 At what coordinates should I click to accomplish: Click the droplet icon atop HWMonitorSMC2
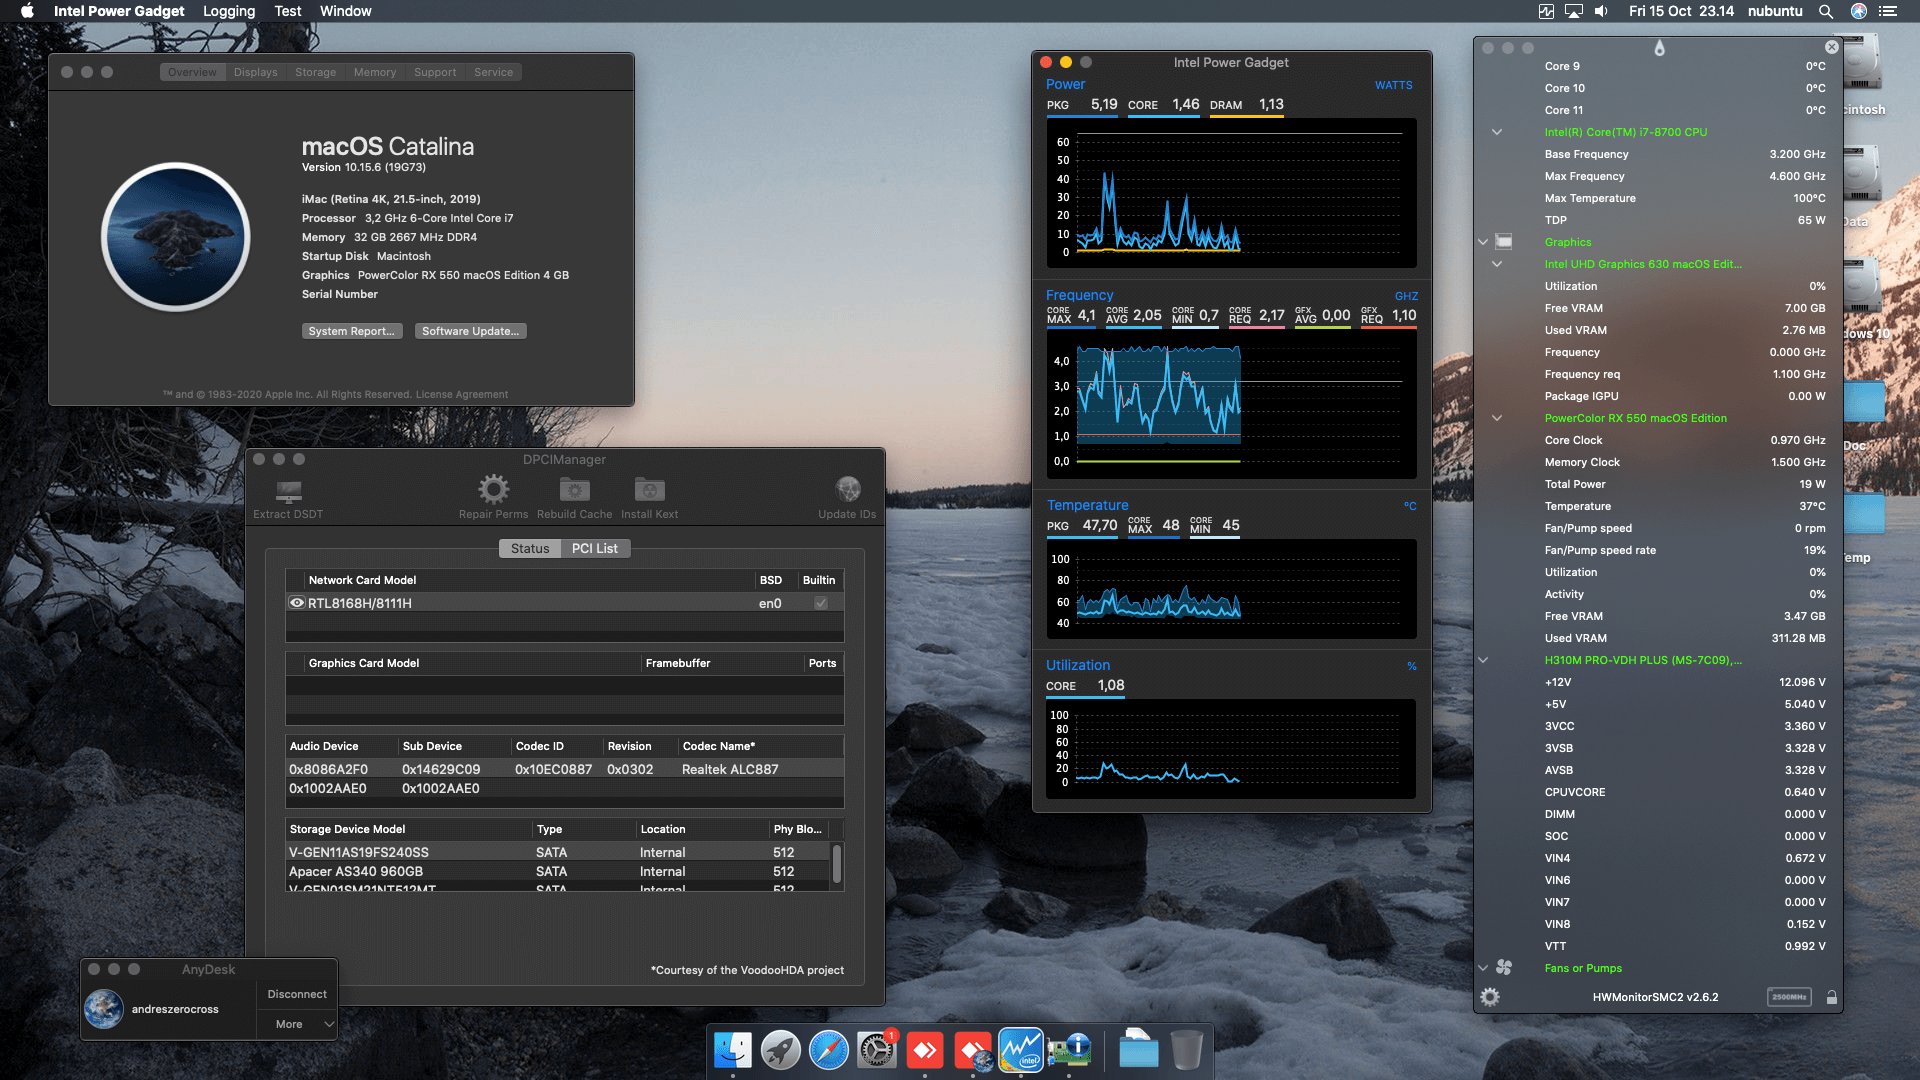click(1659, 48)
